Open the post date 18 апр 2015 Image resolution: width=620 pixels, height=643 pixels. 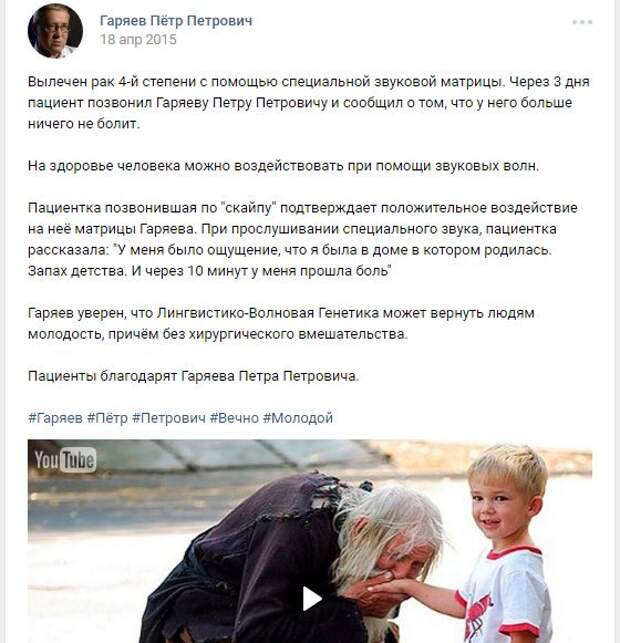[138, 39]
